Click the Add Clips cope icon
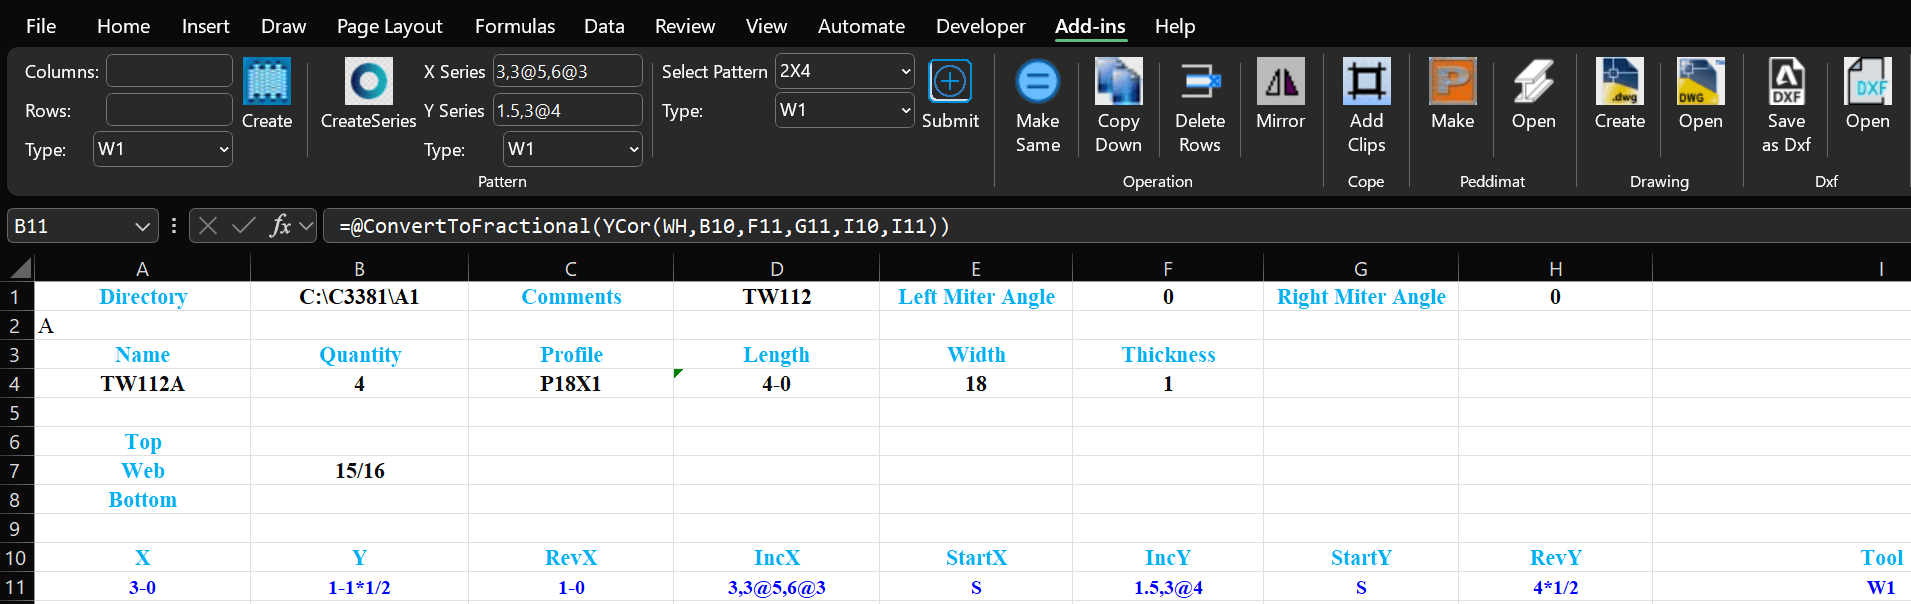 1366,82
